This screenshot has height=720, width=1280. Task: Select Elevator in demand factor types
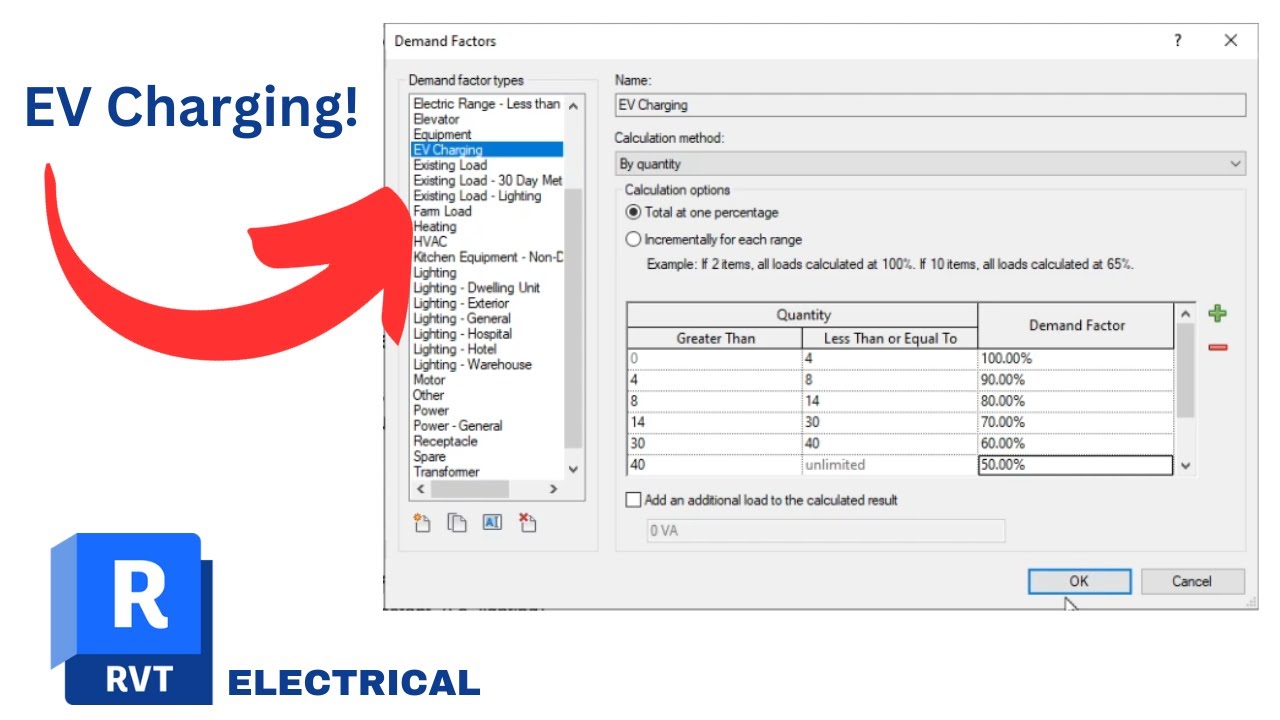436,119
